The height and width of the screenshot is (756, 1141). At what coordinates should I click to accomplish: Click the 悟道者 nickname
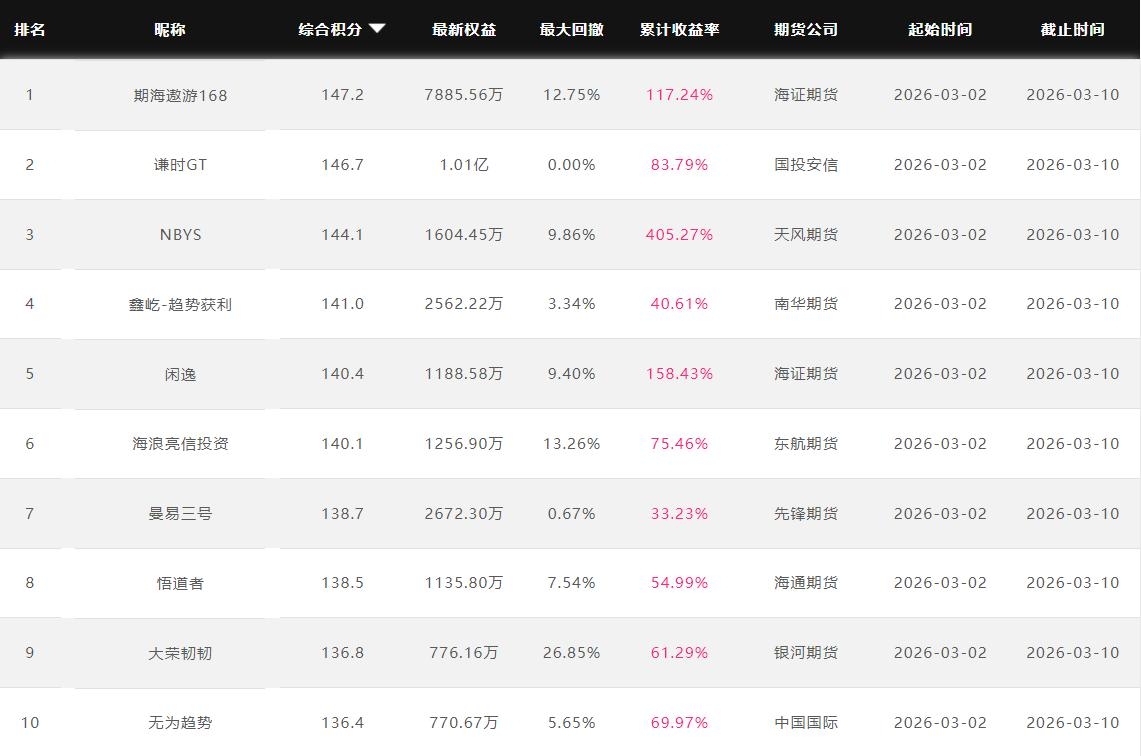tap(180, 583)
